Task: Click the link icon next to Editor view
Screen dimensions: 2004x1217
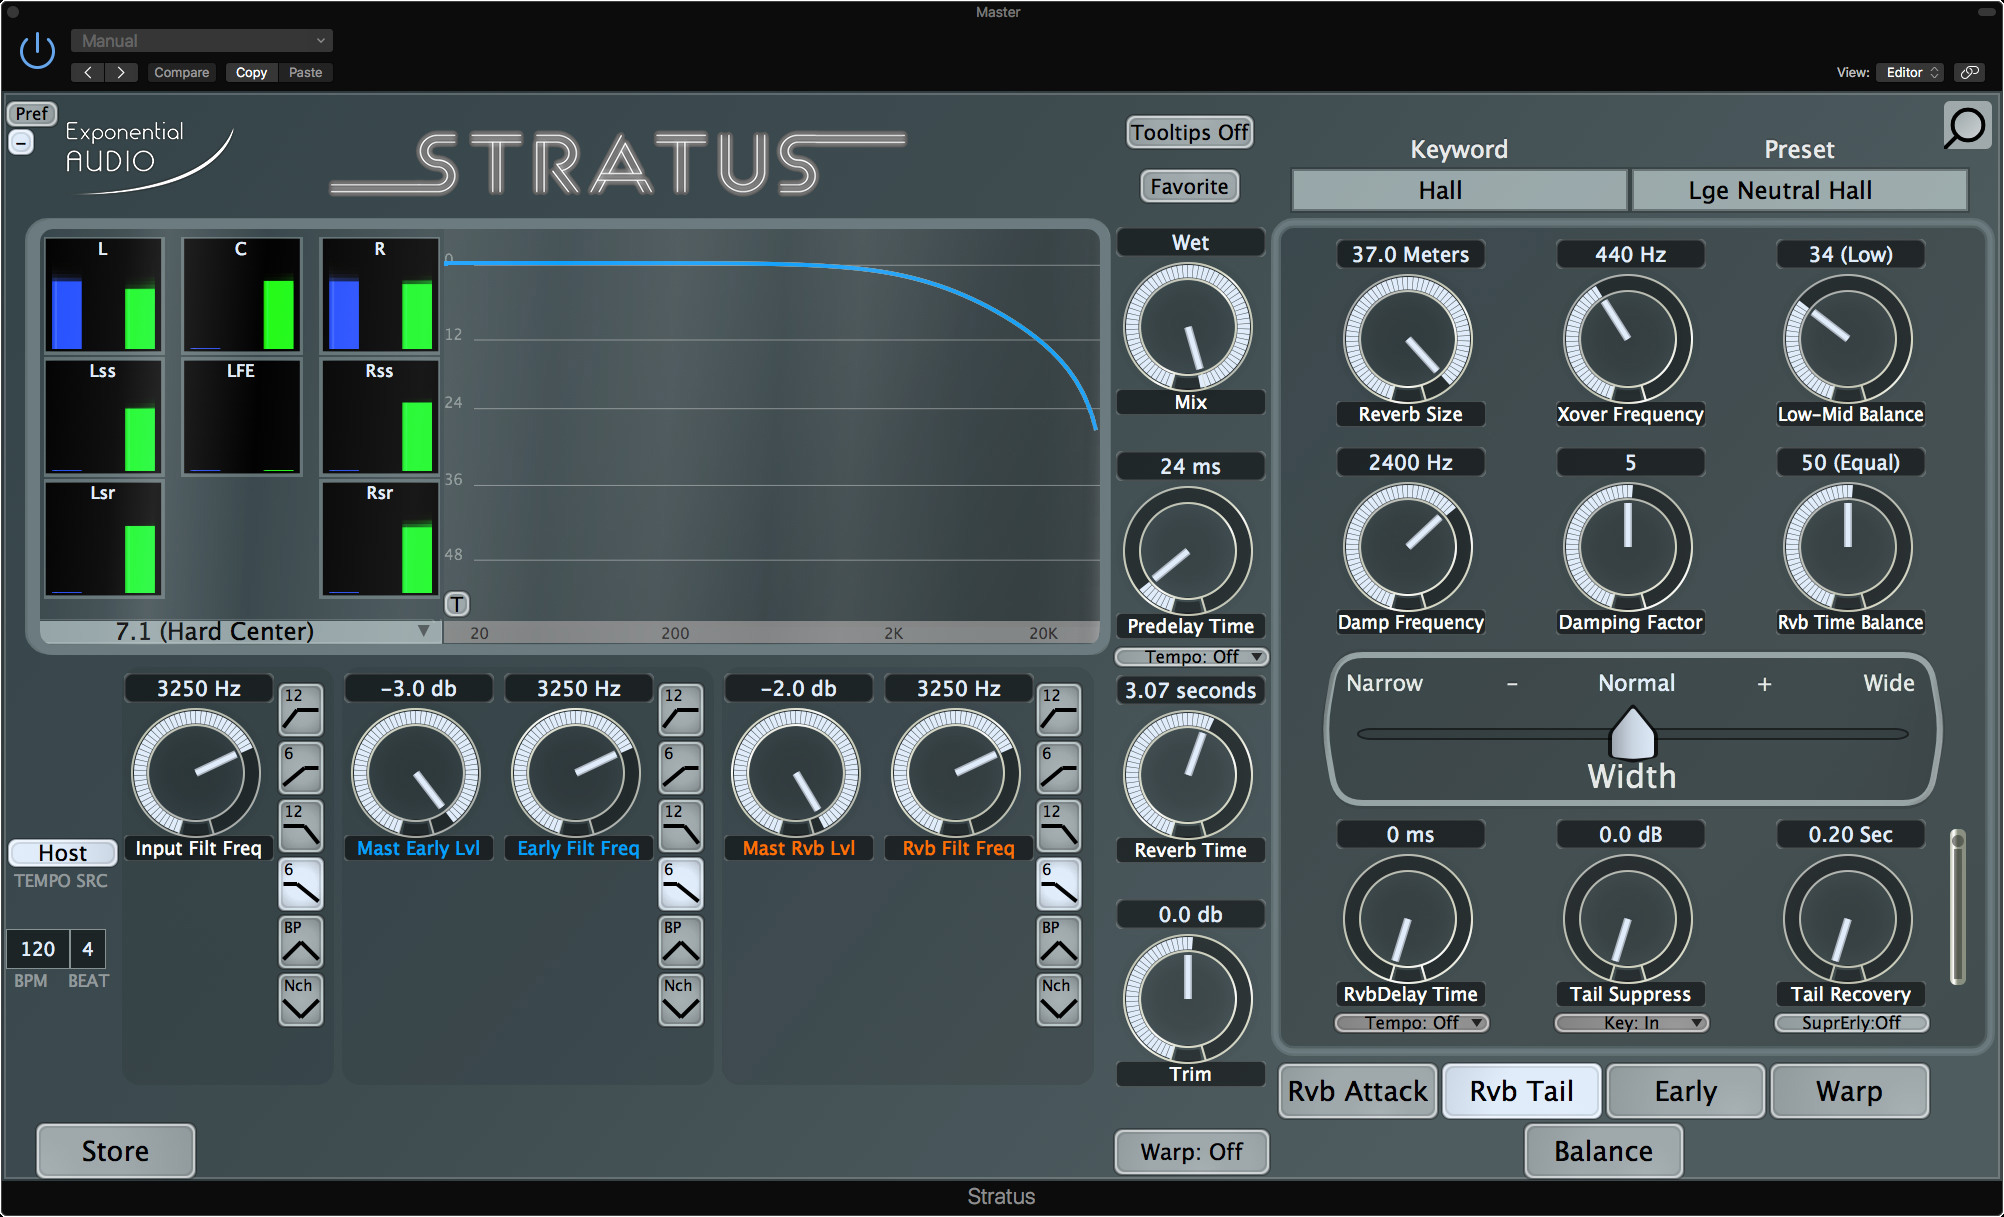Action: (1969, 72)
